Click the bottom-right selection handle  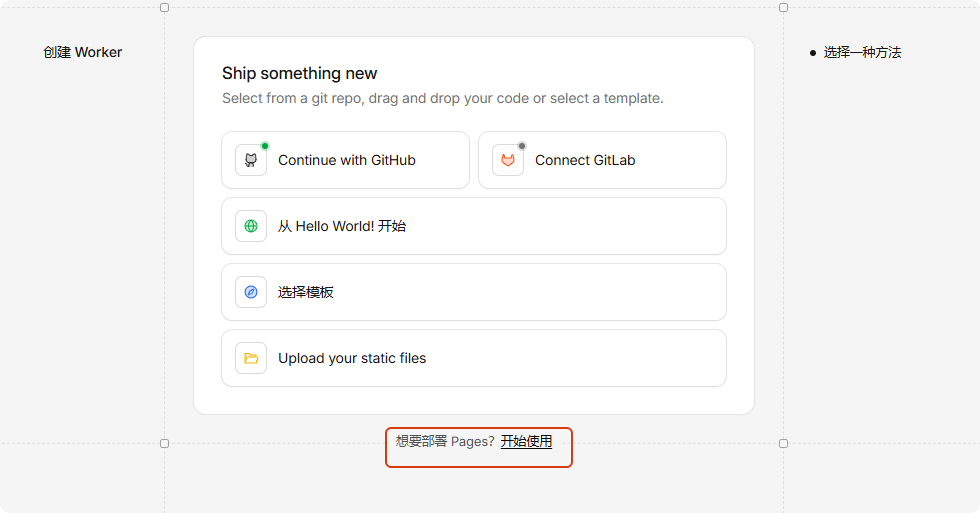click(783, 443)
